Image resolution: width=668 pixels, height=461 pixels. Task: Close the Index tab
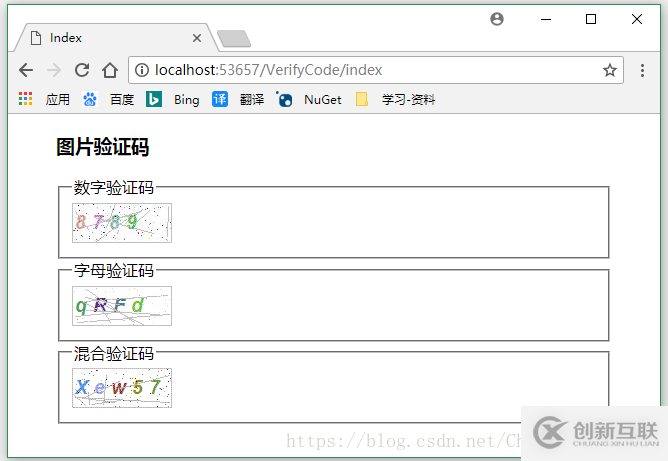coord(197,38)
